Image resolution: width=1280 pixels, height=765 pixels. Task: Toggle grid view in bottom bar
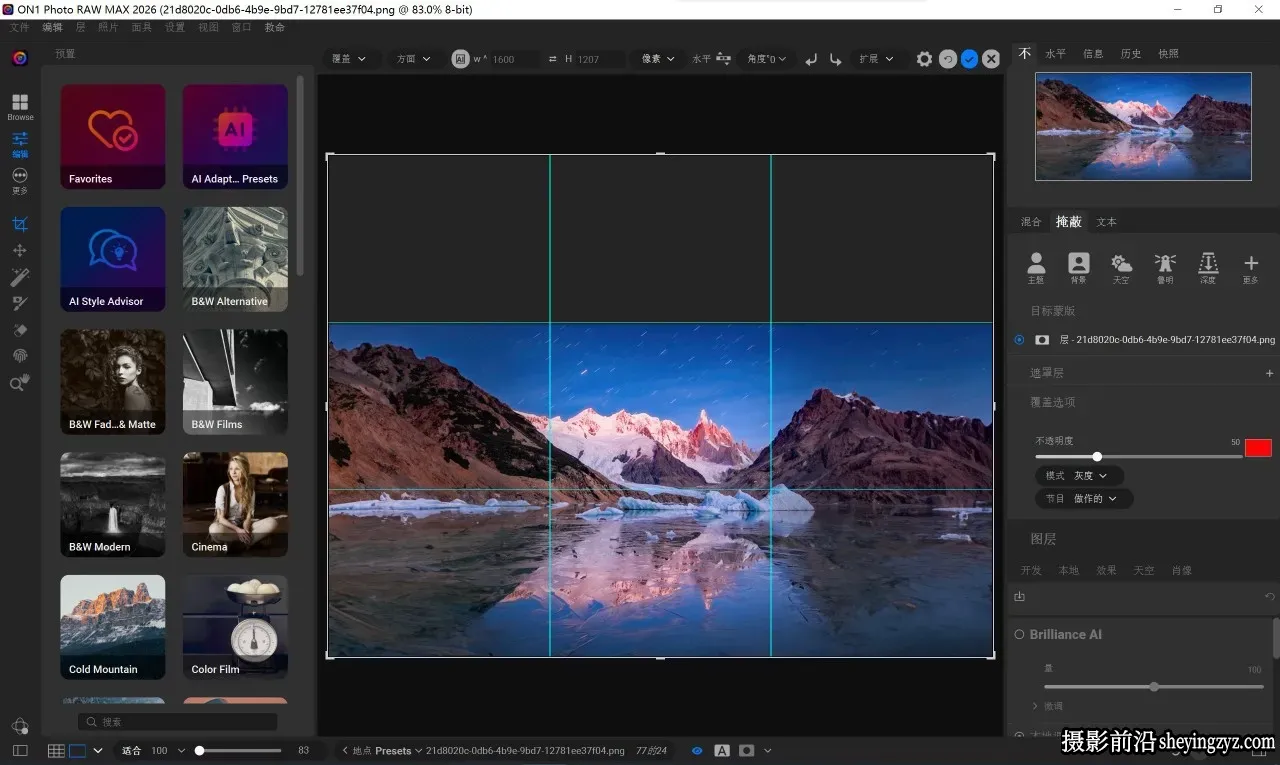[x=56, y=750]
